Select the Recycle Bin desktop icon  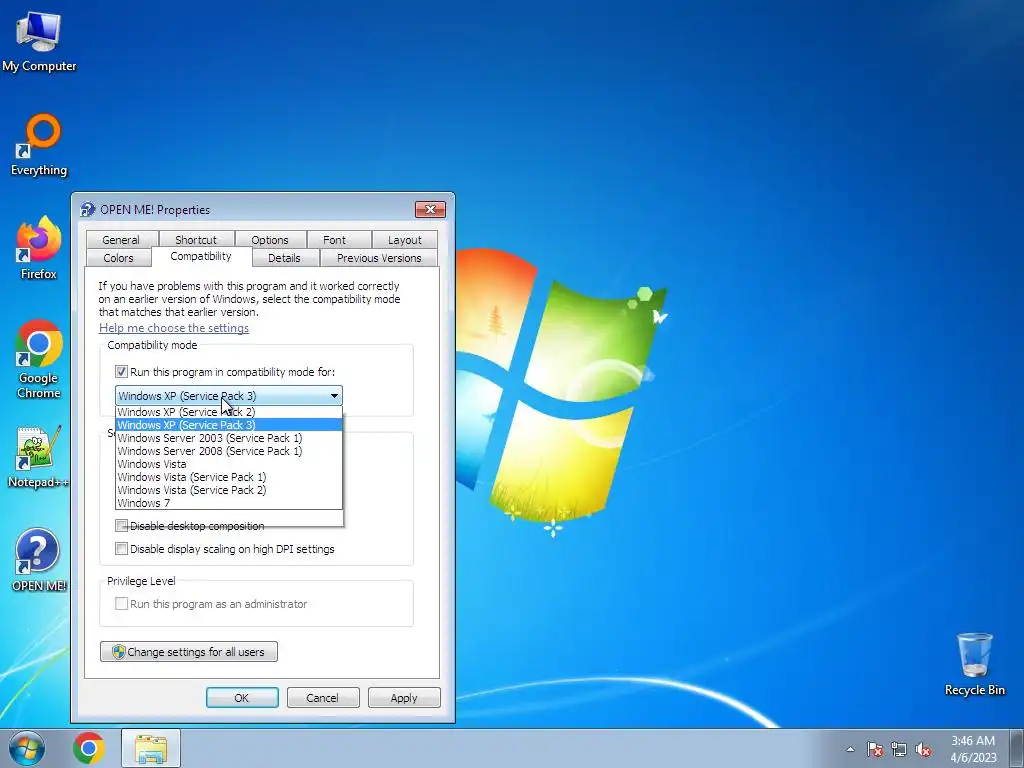click(974, 664)
